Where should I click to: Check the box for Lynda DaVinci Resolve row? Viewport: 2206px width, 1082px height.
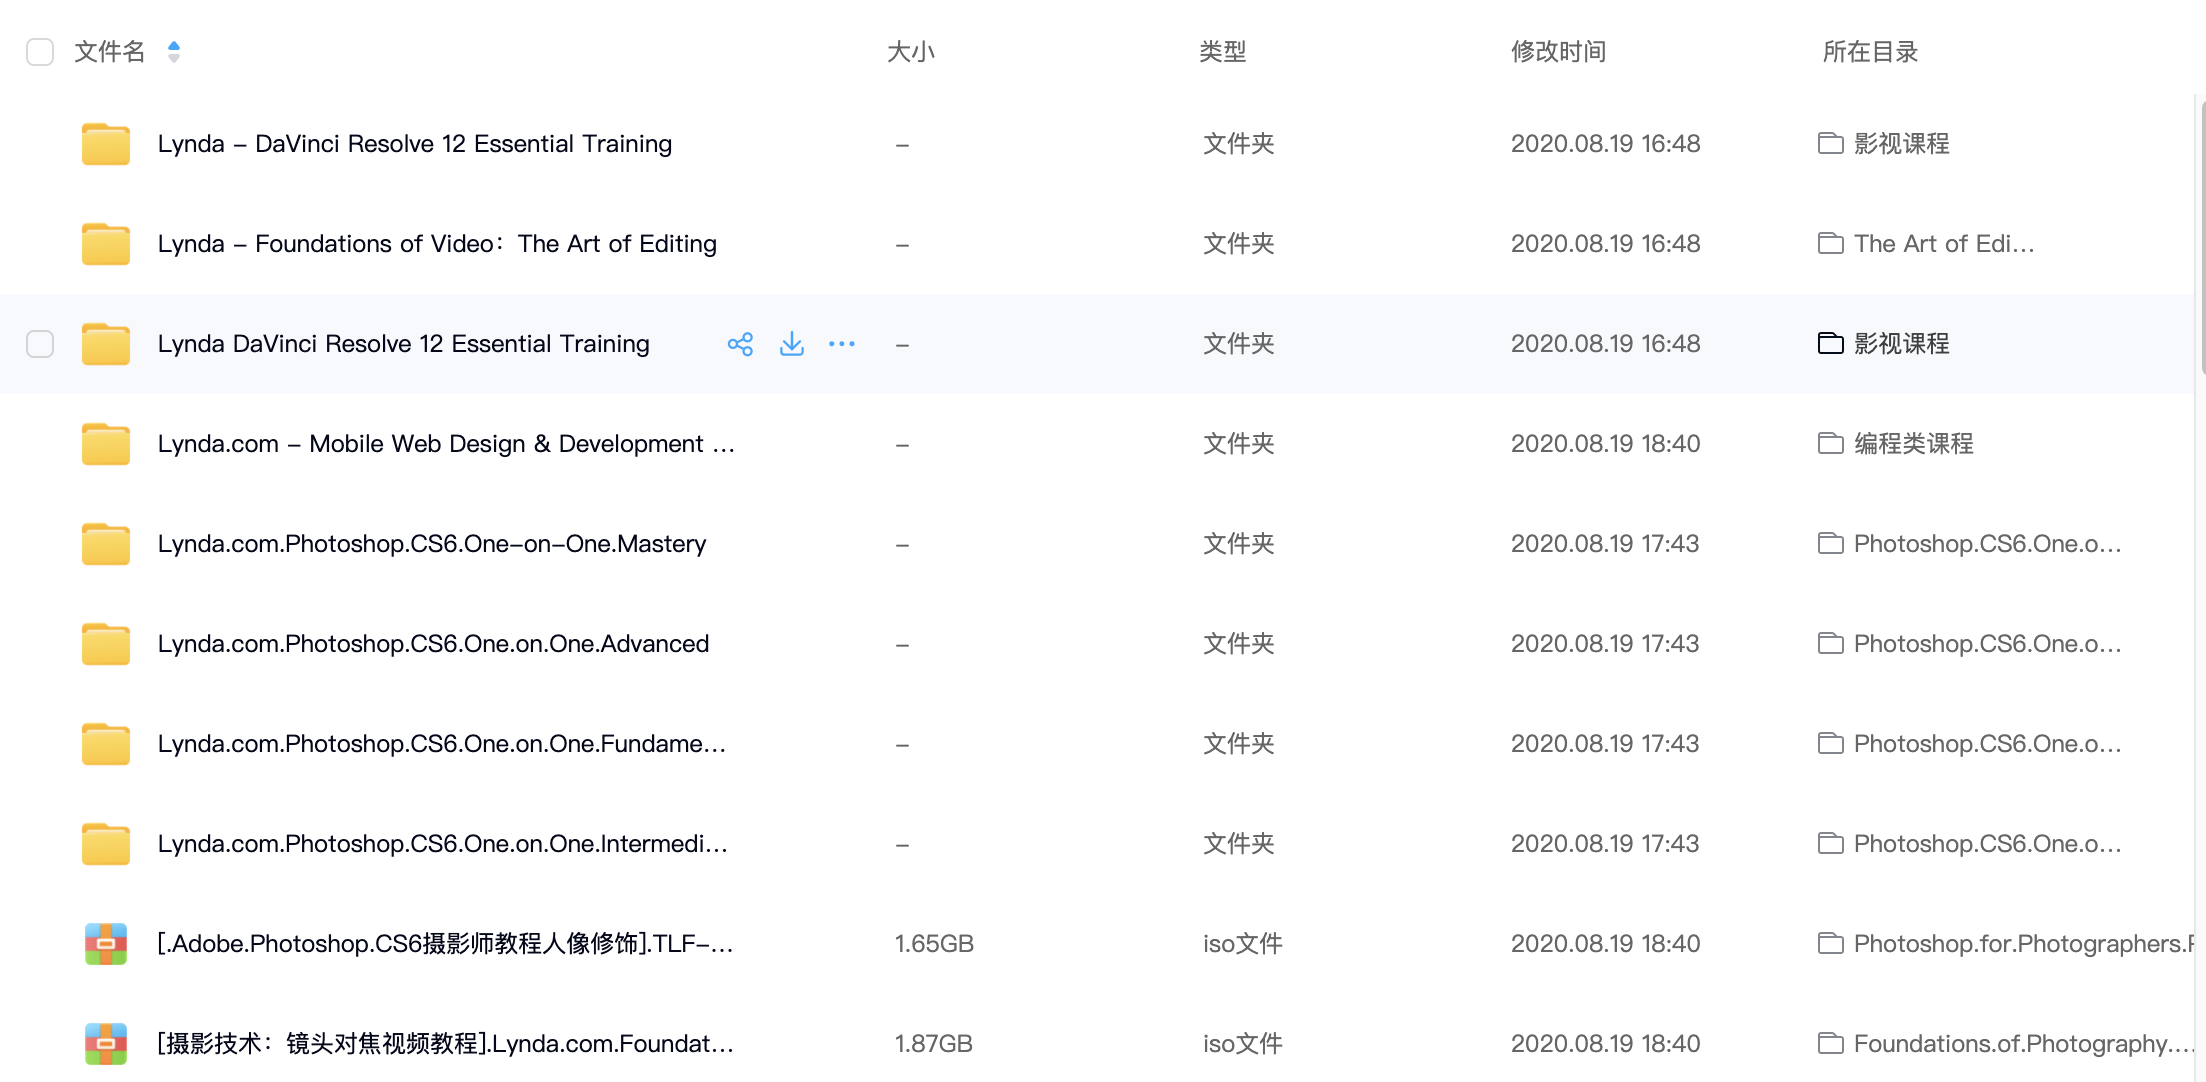[x=40, y=344]
